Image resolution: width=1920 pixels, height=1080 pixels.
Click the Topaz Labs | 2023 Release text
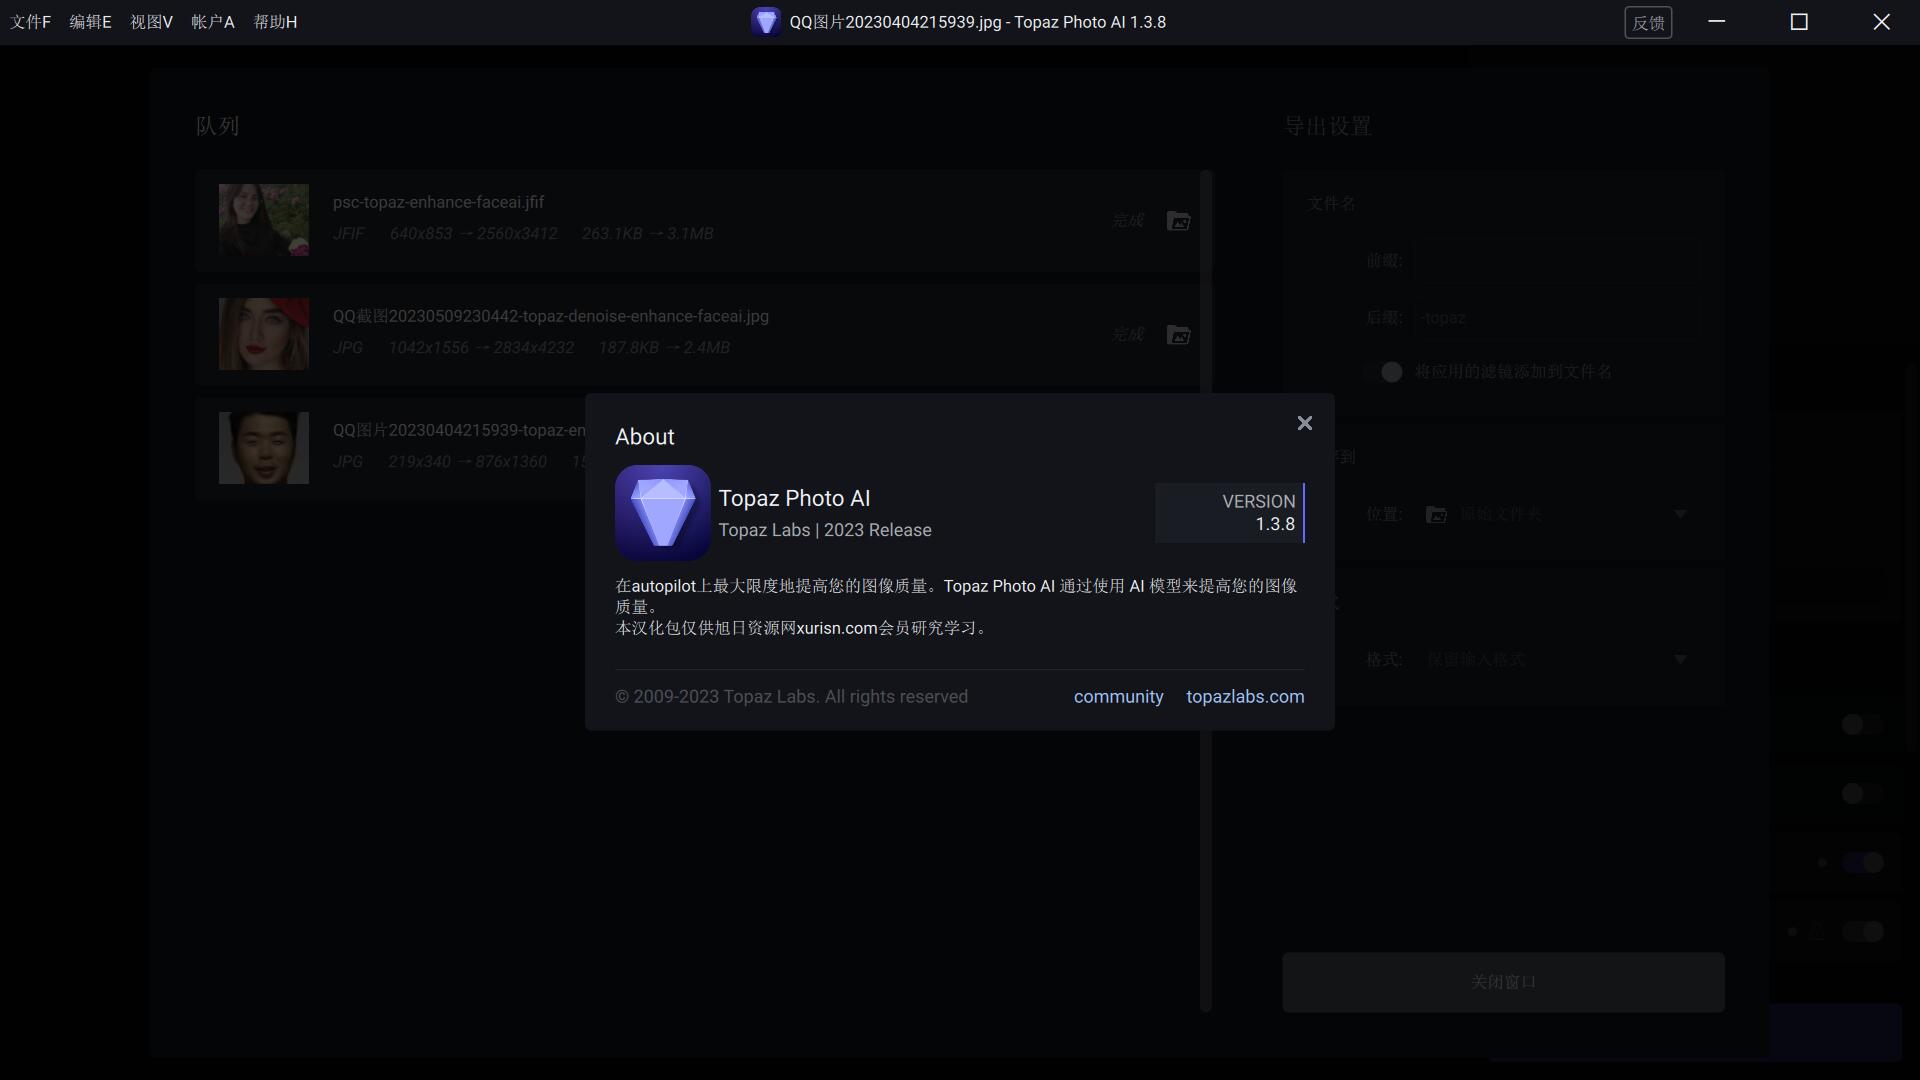point(825,530)
